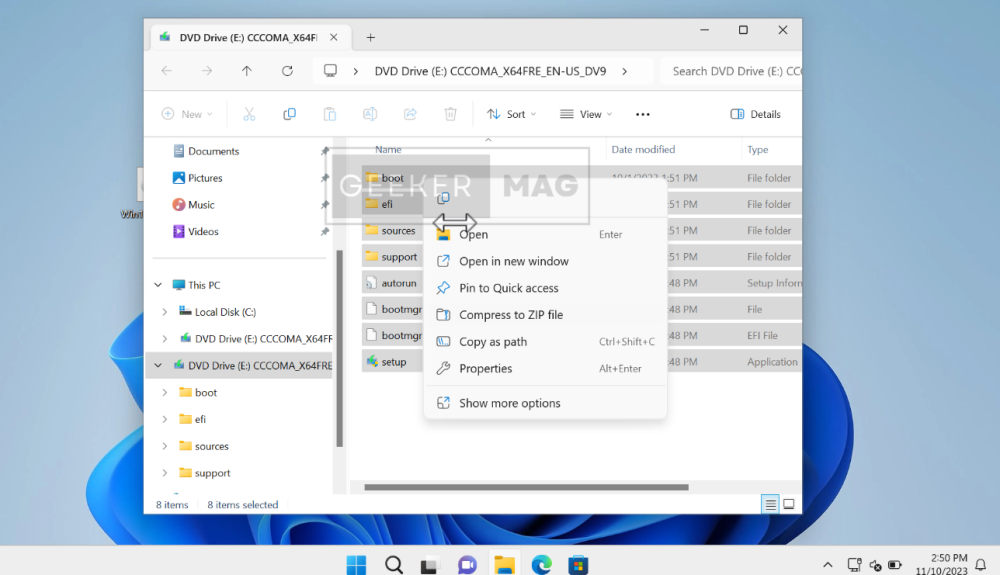Viewport: 1000px width, 575px height.
Task: Click the Cut scissors icon in toolbar
Action: (x=249, y=114)
